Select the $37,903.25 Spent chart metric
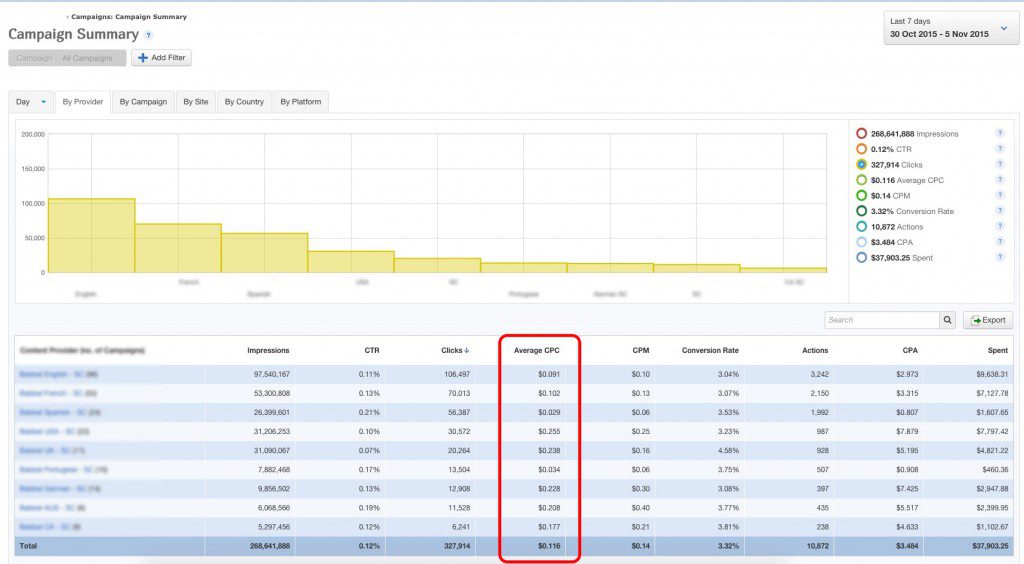Screen dimensions: 1024x564 [x=861, y=257]
